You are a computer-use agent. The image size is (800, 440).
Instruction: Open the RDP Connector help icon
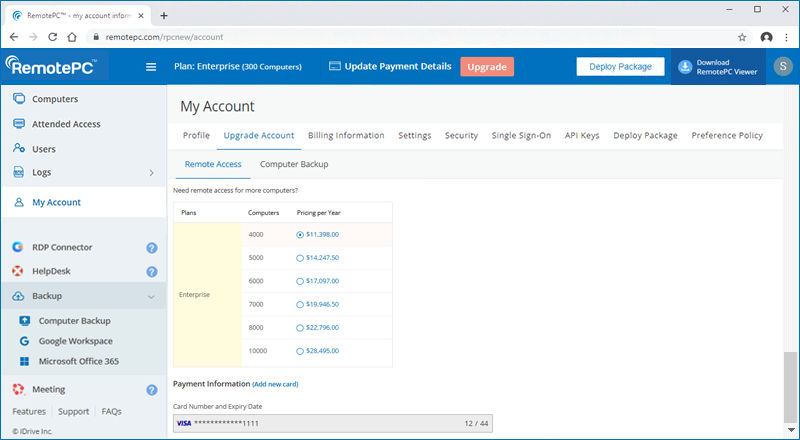(x=152, y=248)
